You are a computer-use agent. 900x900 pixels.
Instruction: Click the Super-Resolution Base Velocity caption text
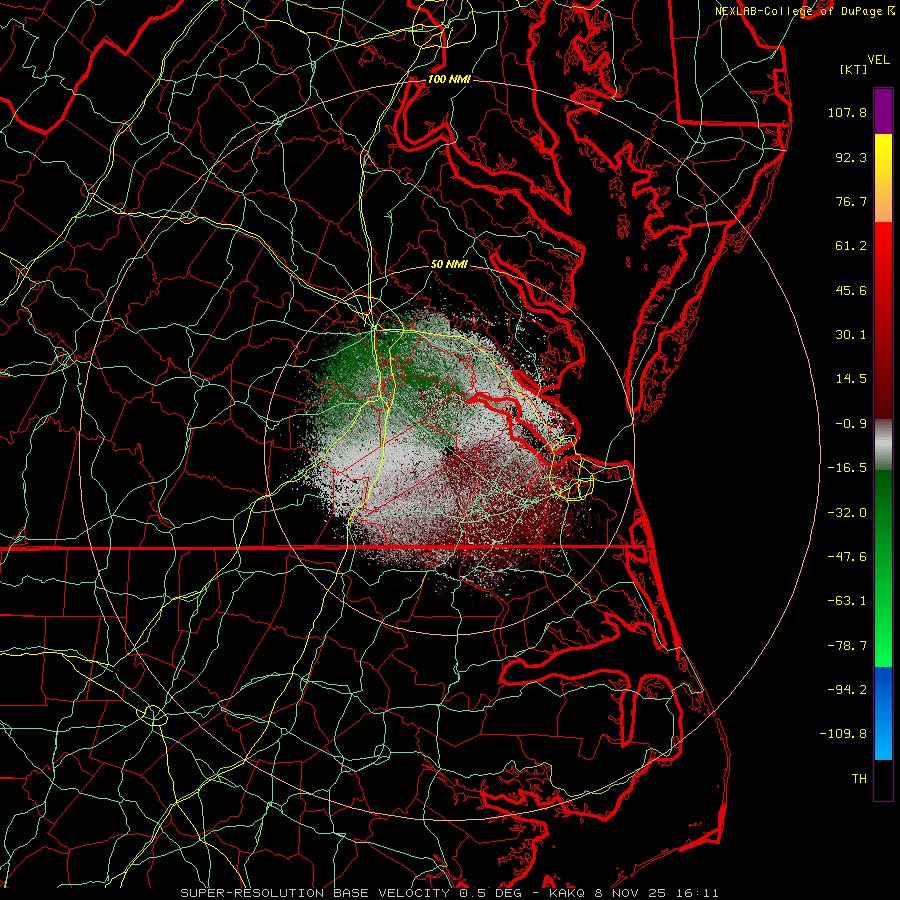coord(449,893)
